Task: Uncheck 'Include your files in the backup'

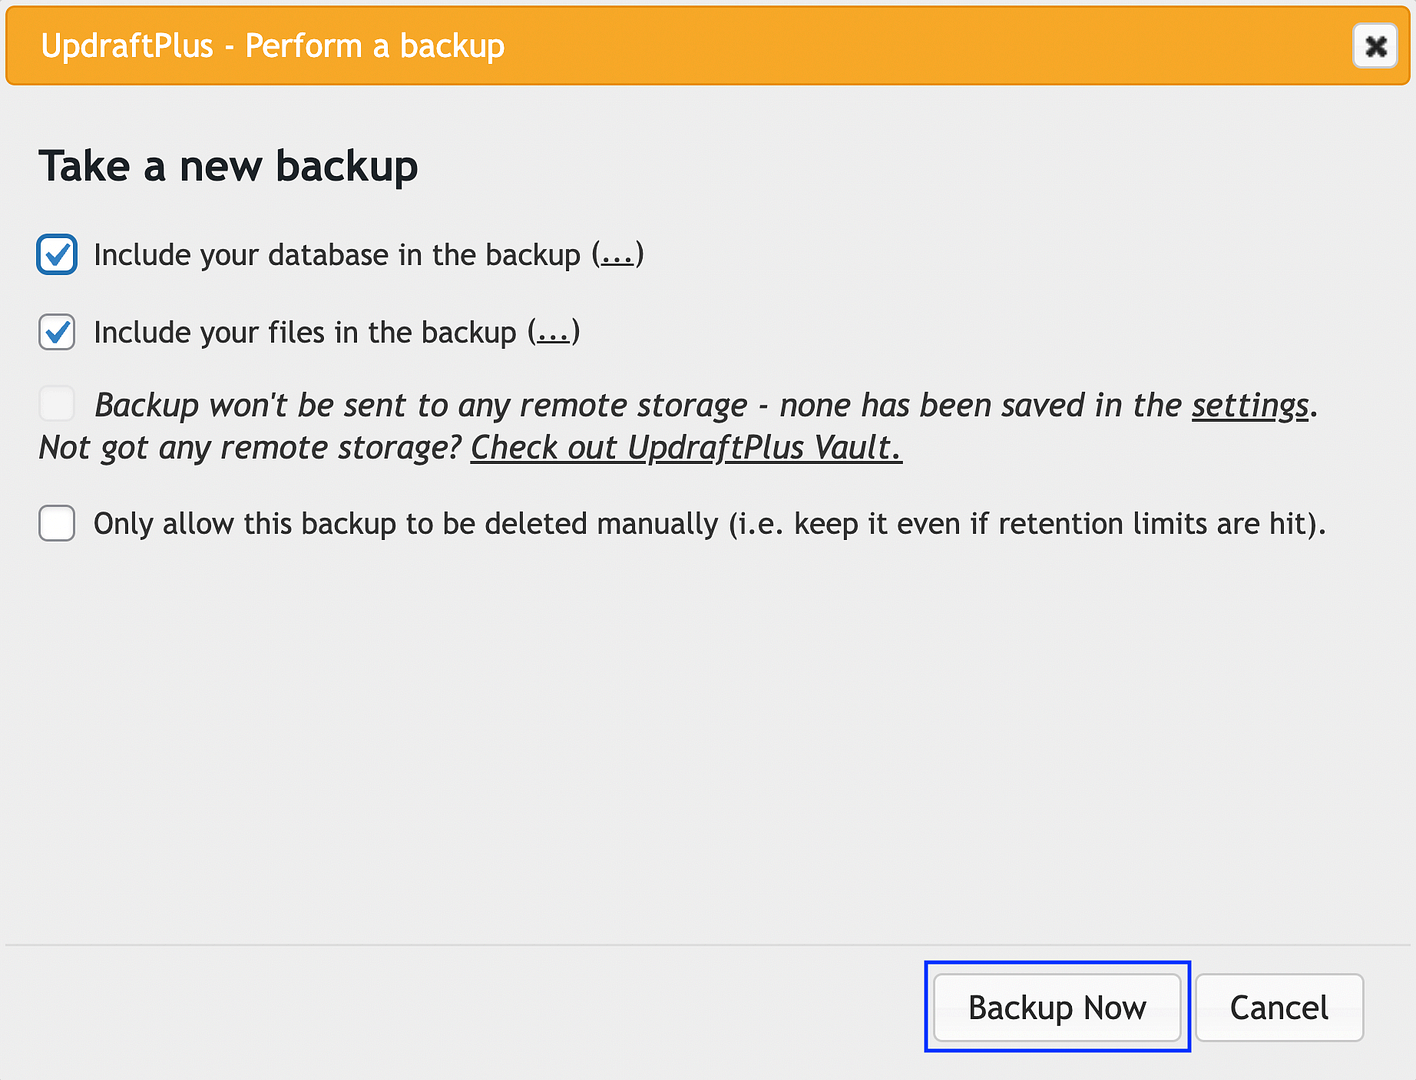Action: coord(57,332)
